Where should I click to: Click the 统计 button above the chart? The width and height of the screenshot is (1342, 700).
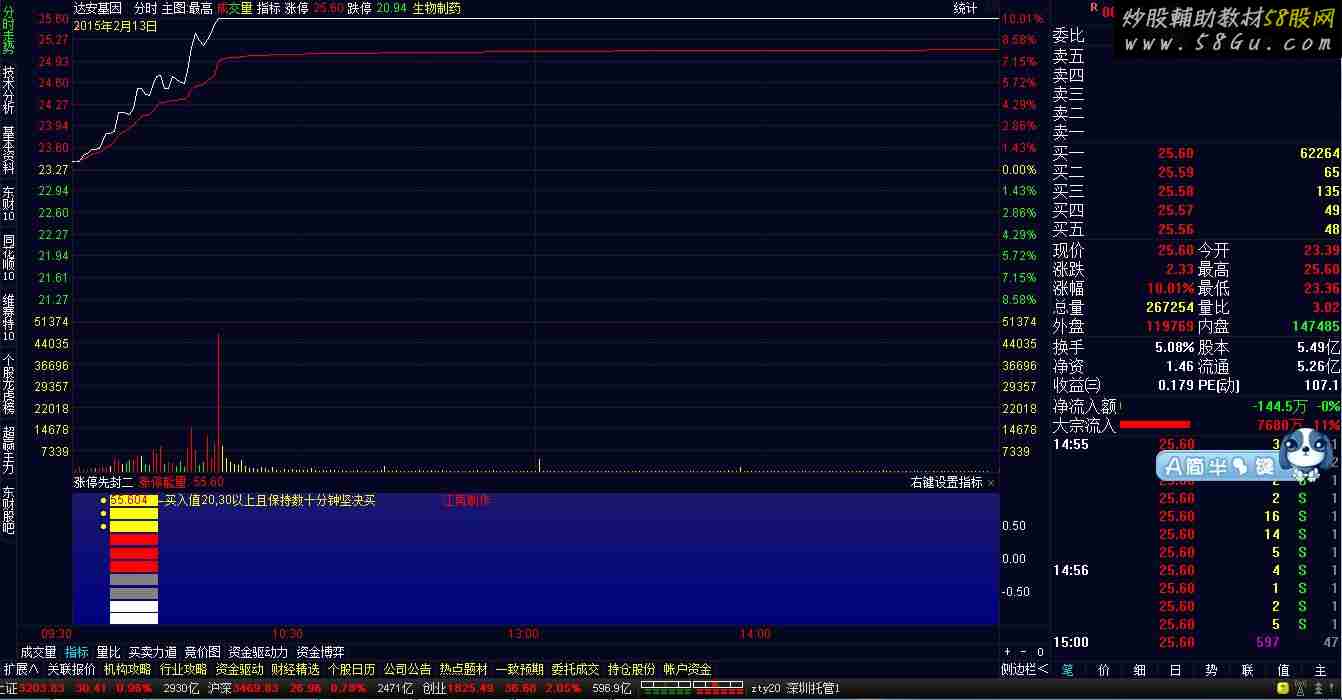point(965,8)
